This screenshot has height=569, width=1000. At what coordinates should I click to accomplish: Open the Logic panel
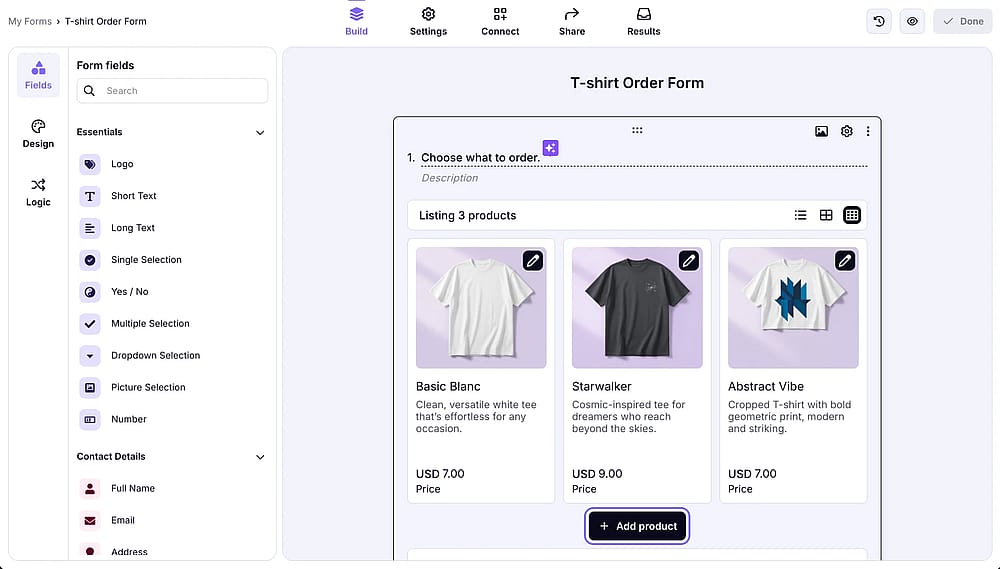click(38, 193)
